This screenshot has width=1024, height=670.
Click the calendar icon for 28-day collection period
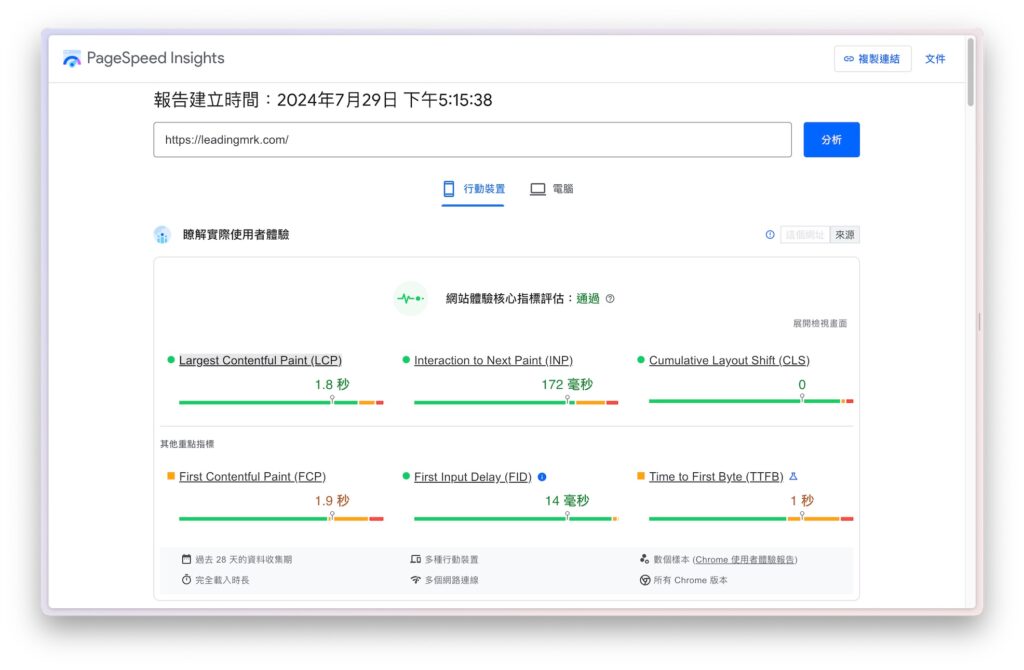click(186, 559)
